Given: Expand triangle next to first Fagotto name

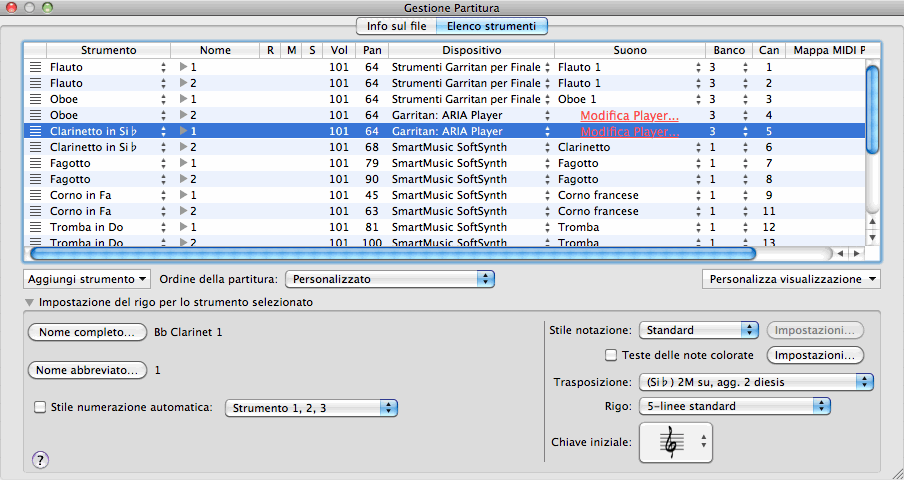Looking at the screenshot, I should (x=183, y=163).
